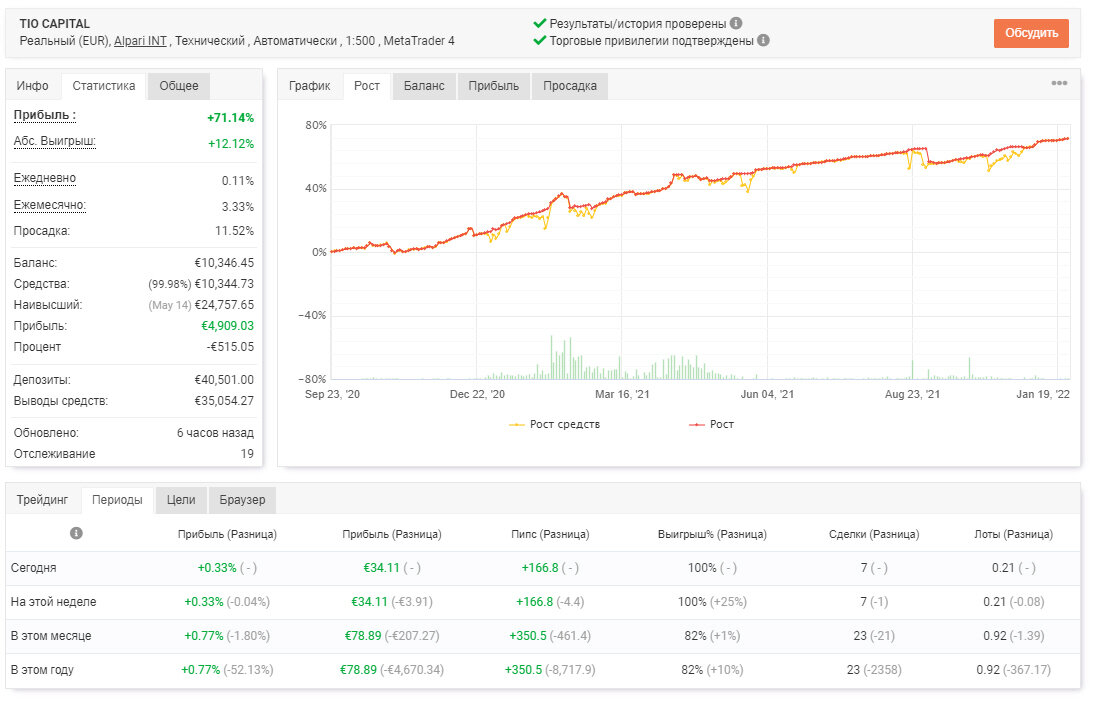Open the Alpari INT broker link

[140, 40]
